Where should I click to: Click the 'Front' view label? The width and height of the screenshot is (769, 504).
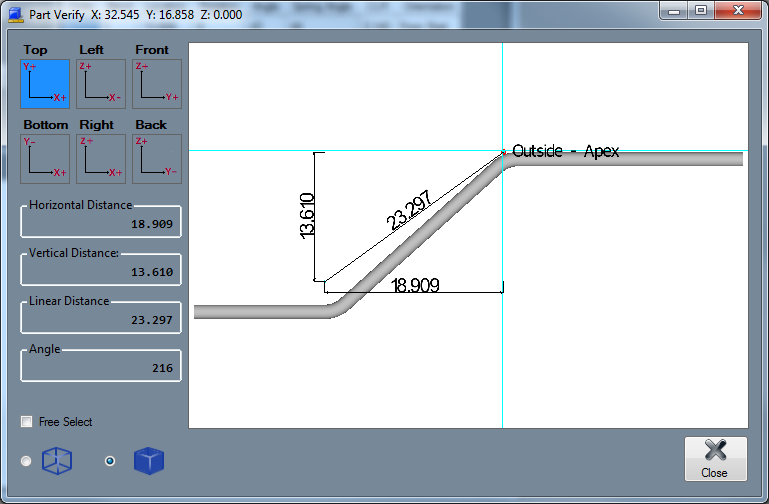pyautogui.click(x=152, y=50)
